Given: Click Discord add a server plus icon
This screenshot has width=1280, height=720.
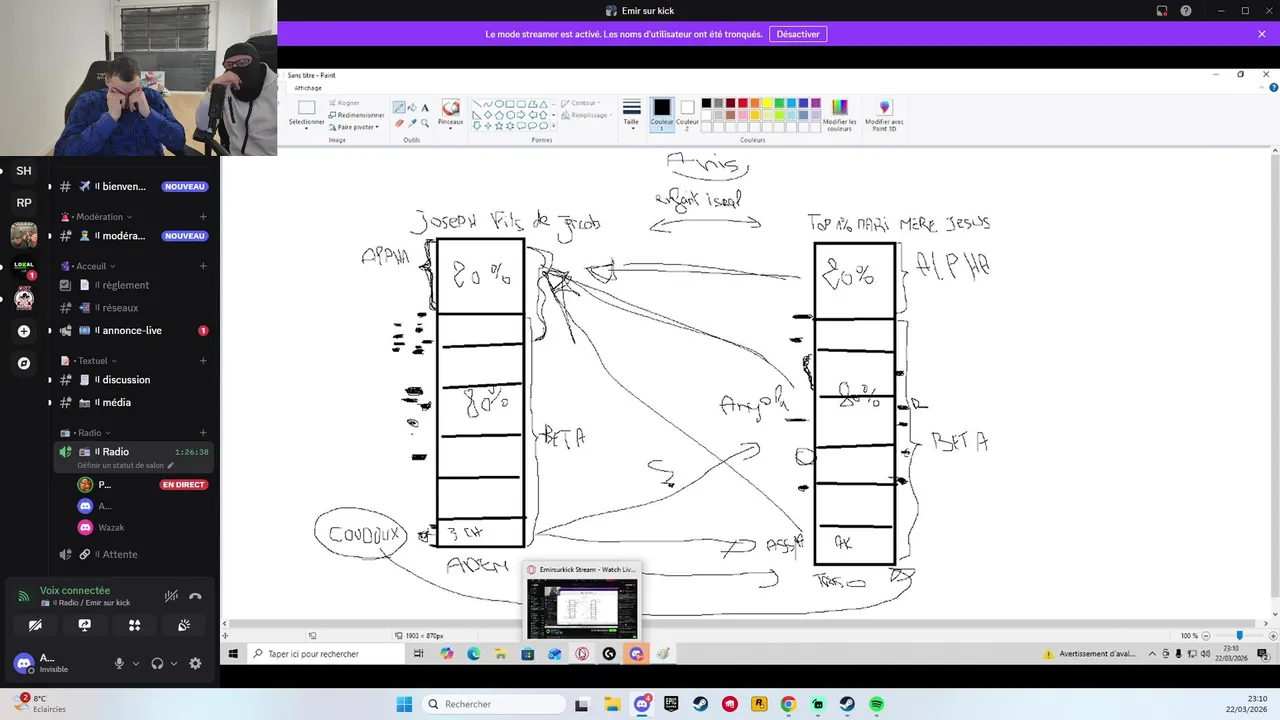Looking at the screenshot, I should (24, 331).
